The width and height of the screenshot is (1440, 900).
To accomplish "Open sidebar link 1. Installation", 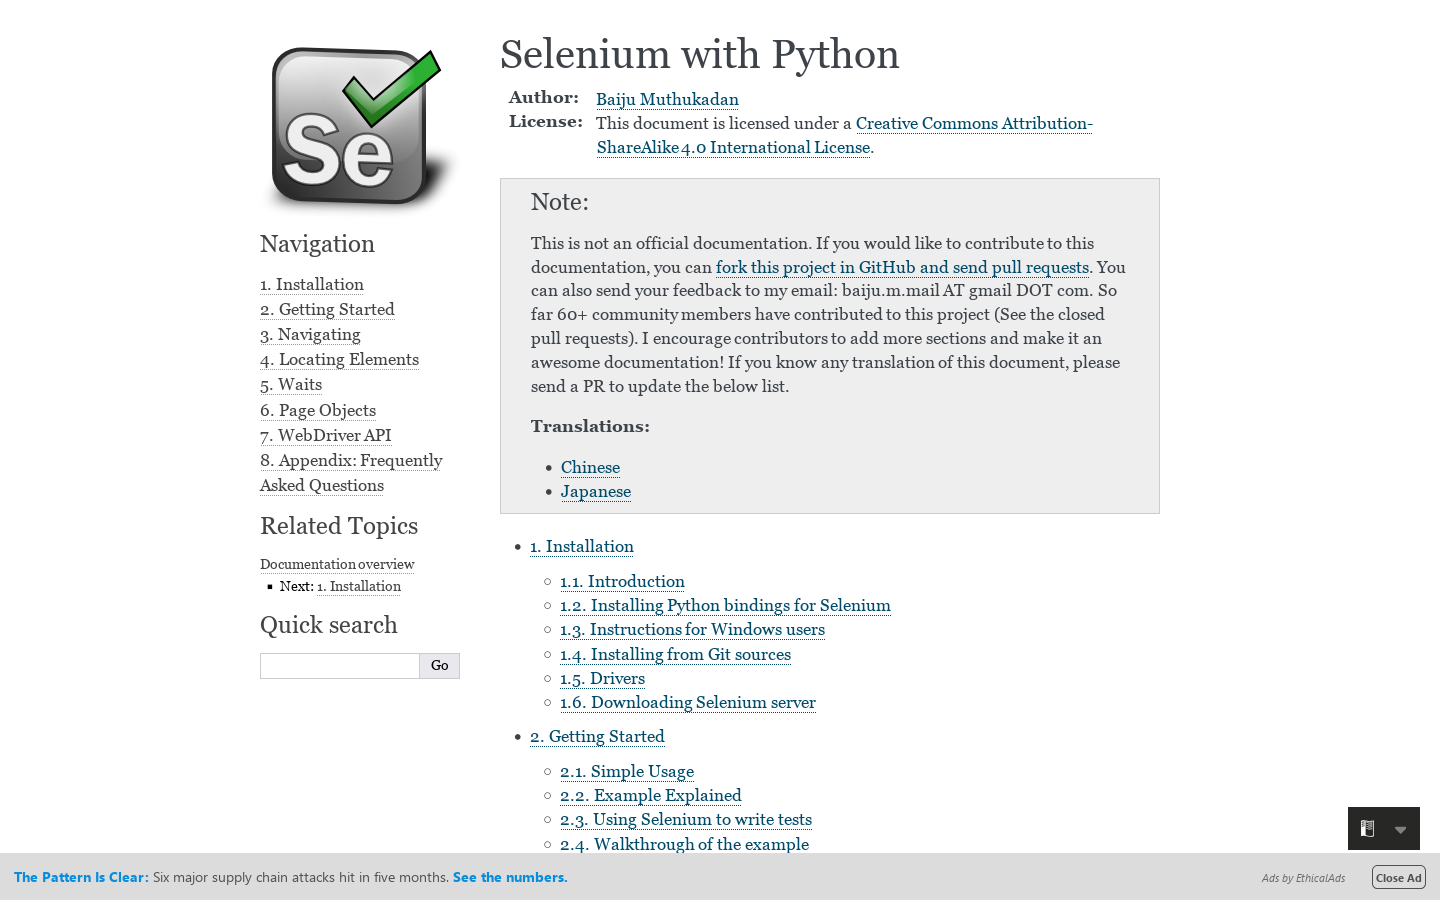I will pos(312,284).
